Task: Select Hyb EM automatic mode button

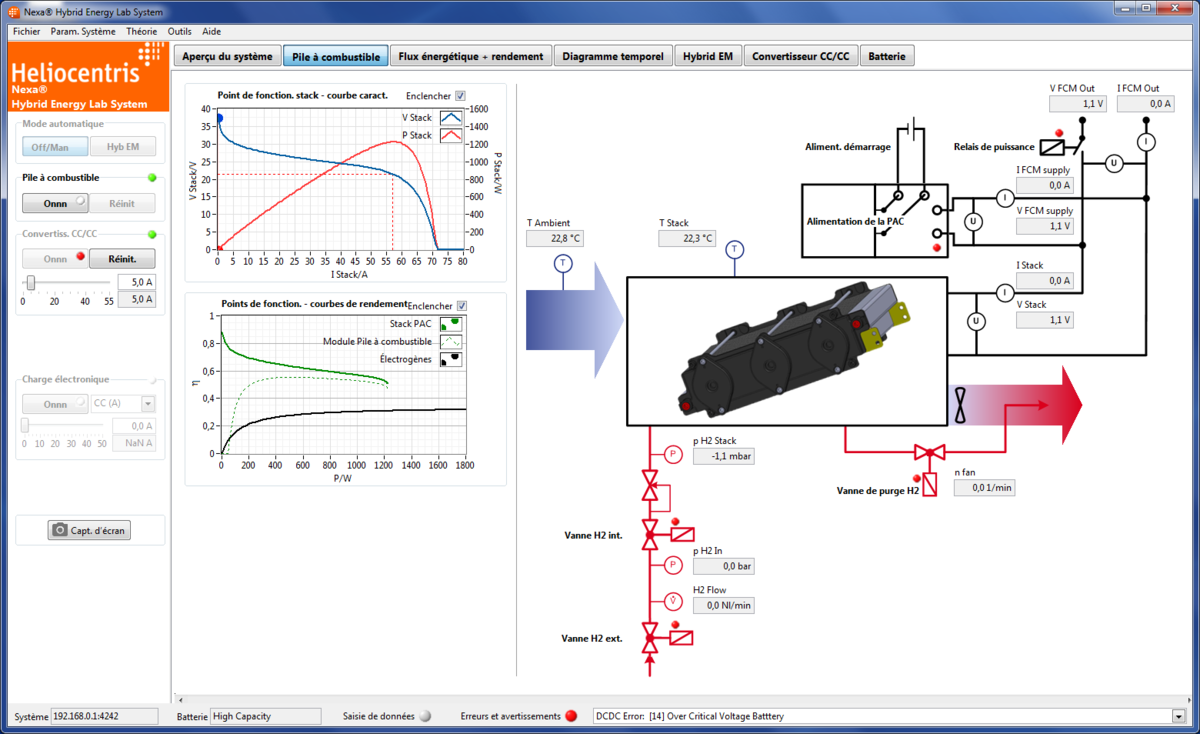Action: pos(123,147)
